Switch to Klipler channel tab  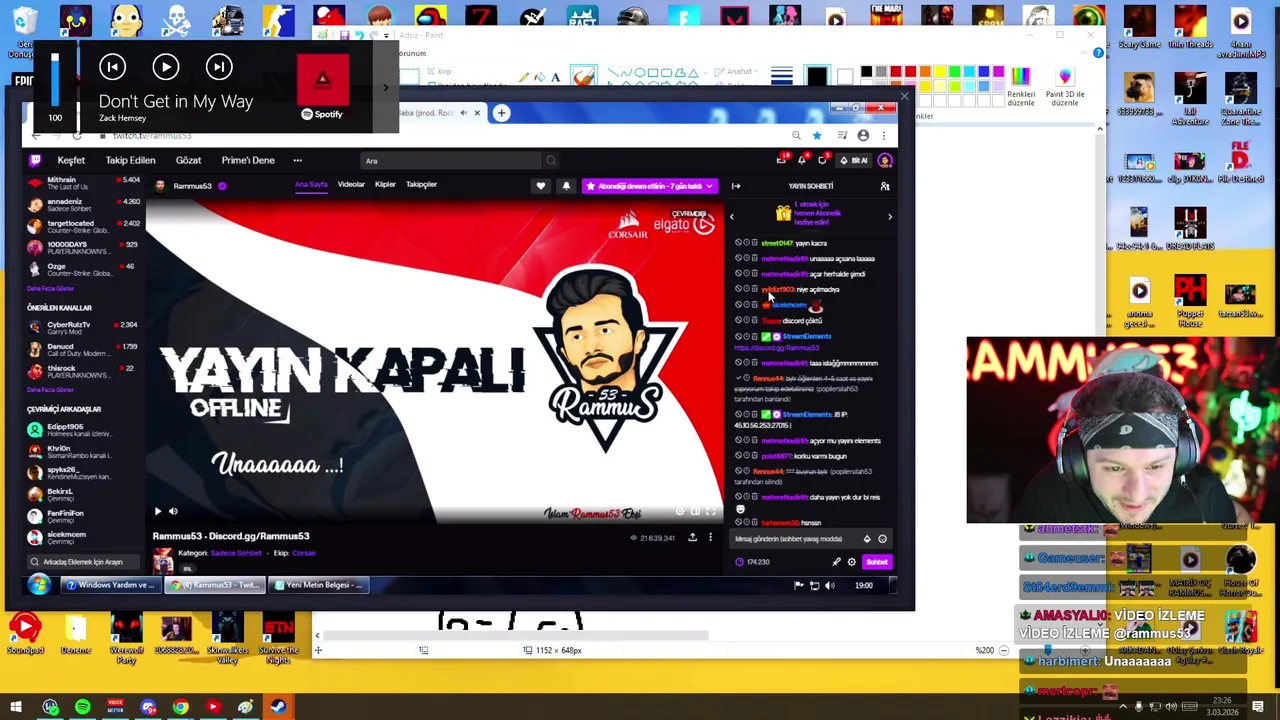[385, 185]
